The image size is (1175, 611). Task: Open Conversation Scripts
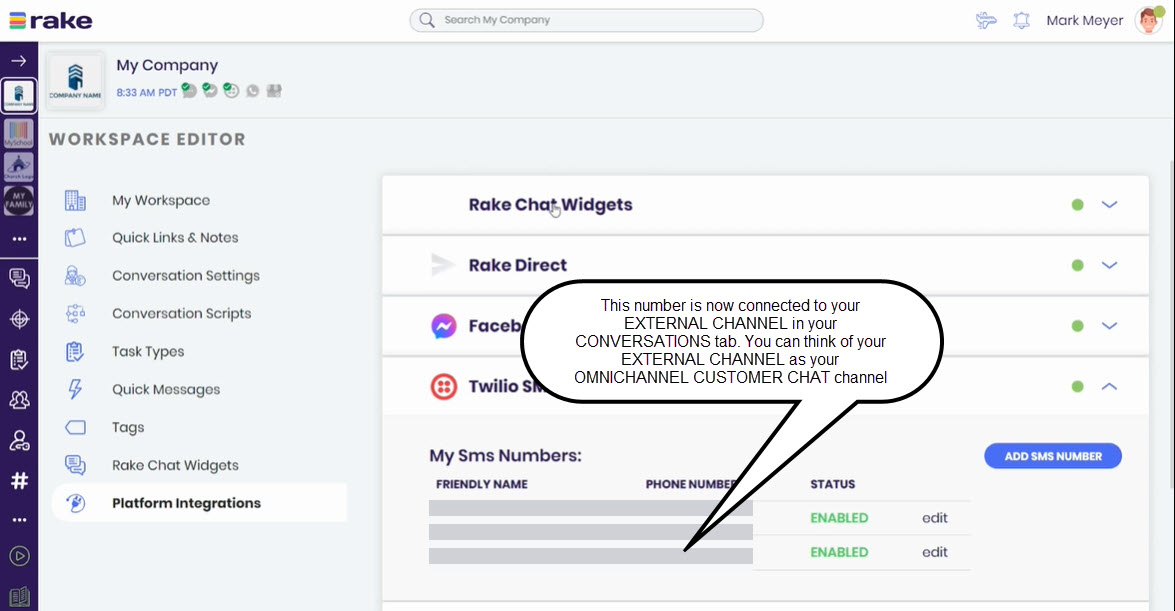[x=181, y=313]
